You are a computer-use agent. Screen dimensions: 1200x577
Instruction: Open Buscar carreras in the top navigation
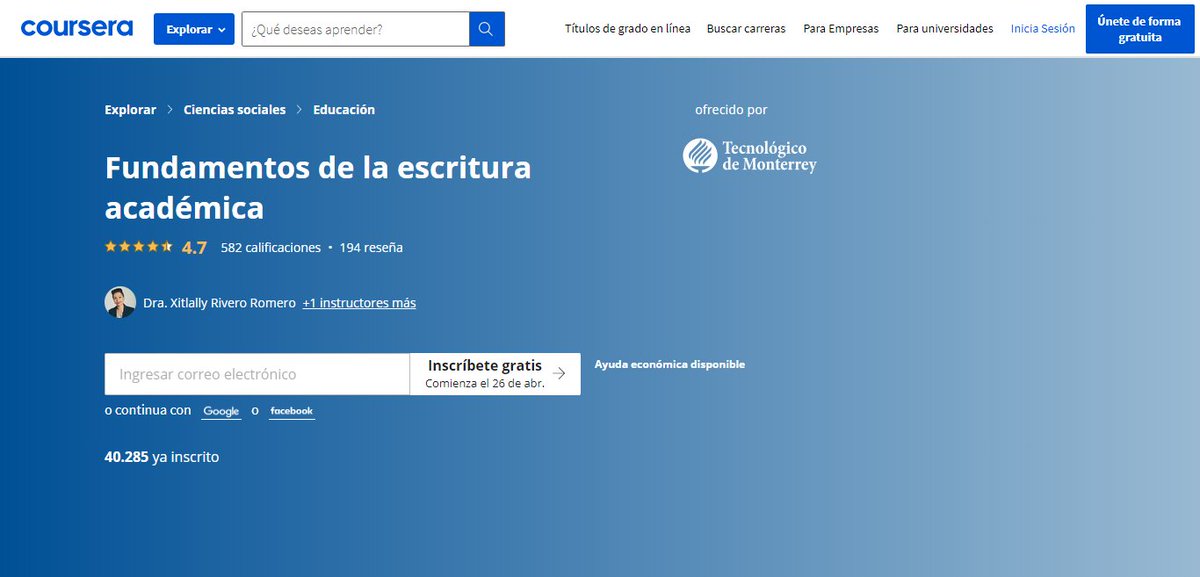click(746, 29)
